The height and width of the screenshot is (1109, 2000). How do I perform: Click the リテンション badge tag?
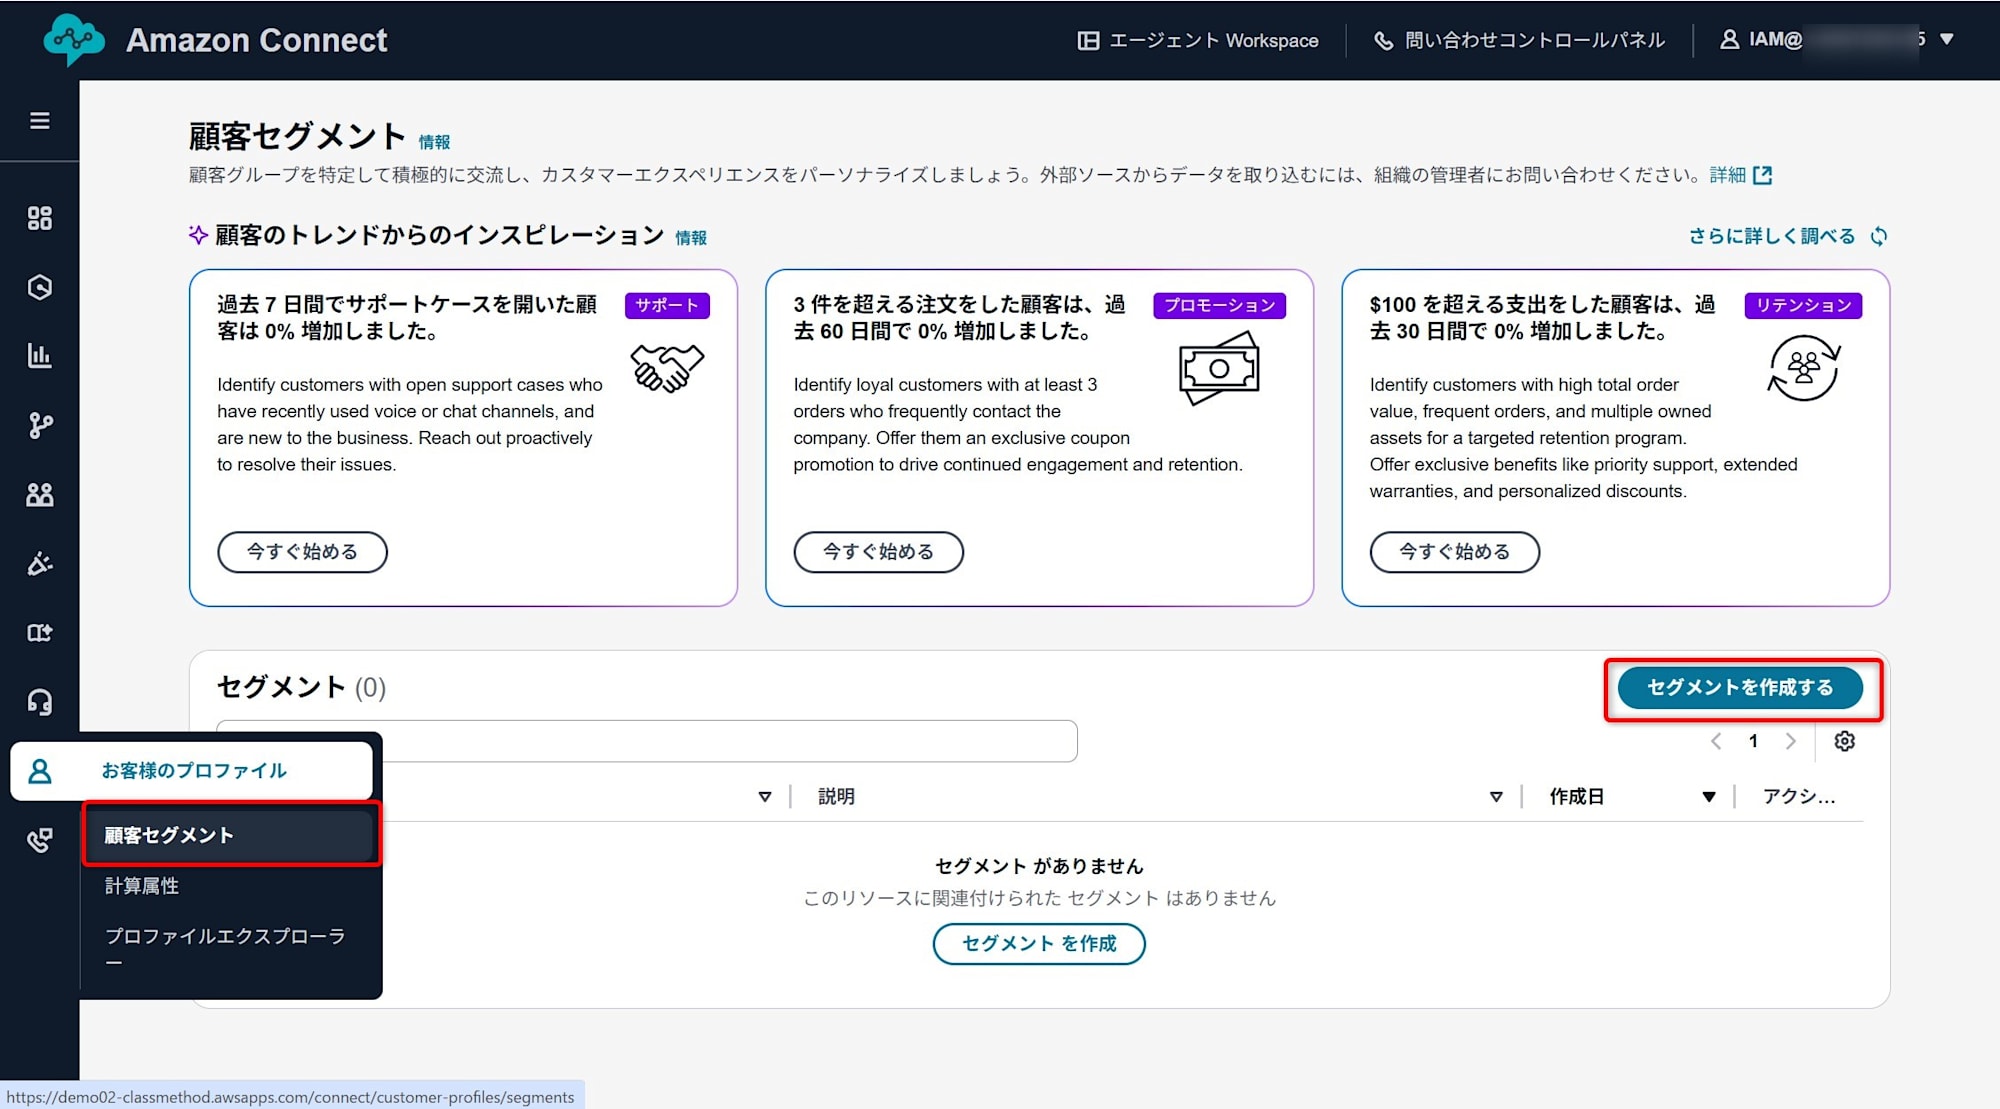pos(1803,306)
